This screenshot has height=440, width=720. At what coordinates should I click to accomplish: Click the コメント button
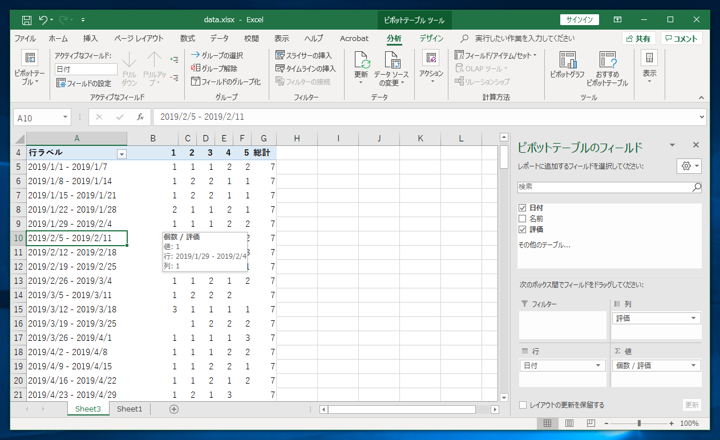pos(681,39)
